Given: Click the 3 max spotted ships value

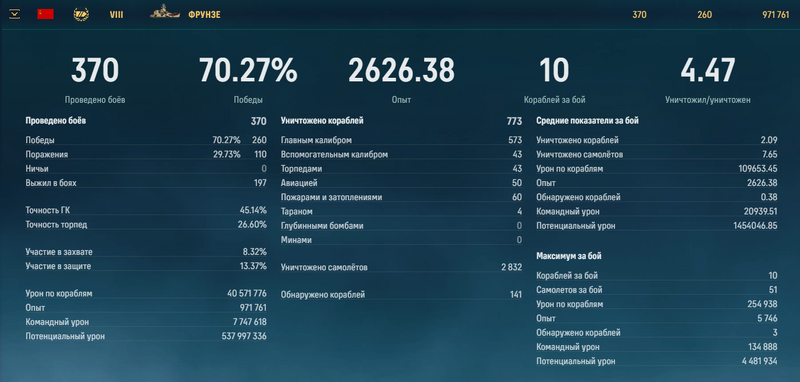Looking at the screenshot, I should click(775, 333).
